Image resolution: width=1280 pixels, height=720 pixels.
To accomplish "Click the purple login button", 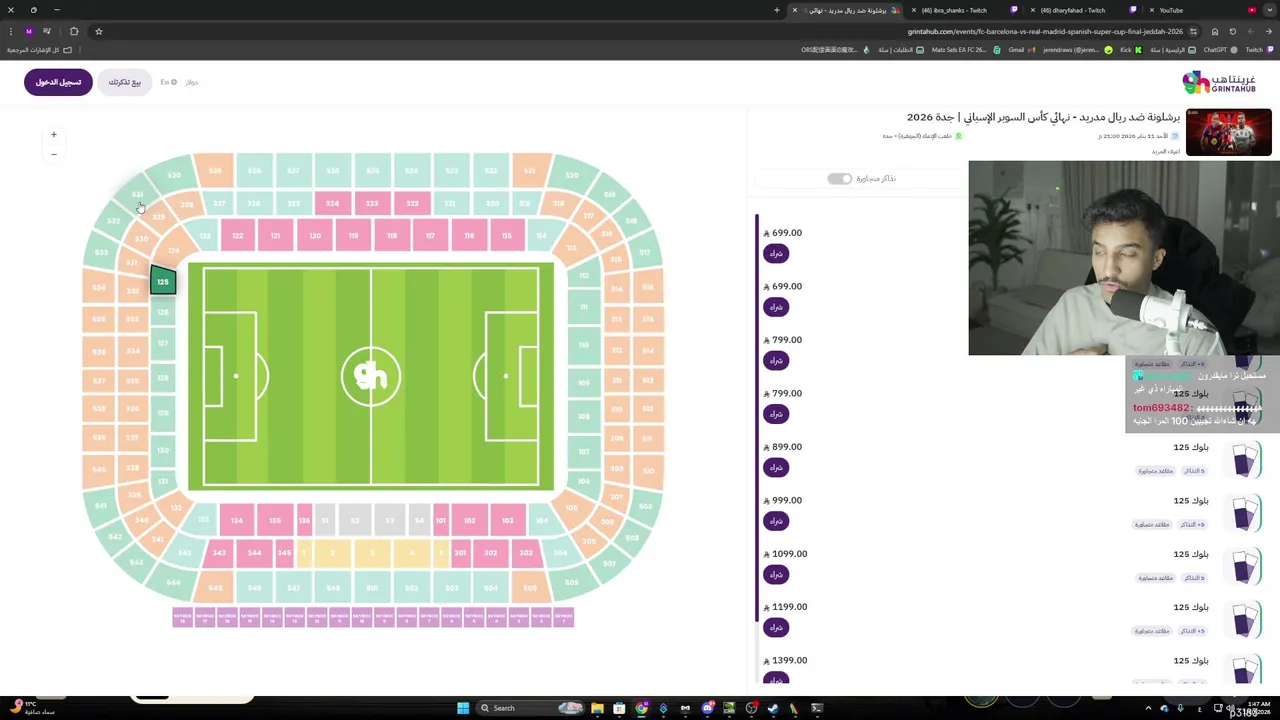I will [58, 82].
